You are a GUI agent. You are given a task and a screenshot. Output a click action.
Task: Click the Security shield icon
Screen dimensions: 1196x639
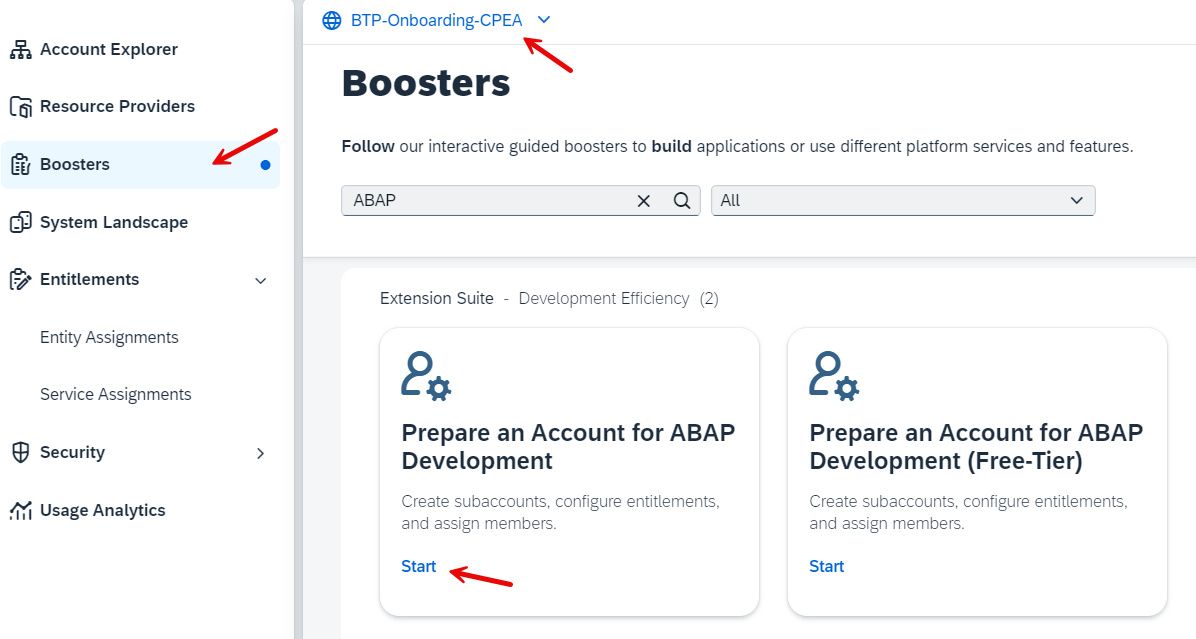[21, 452]
